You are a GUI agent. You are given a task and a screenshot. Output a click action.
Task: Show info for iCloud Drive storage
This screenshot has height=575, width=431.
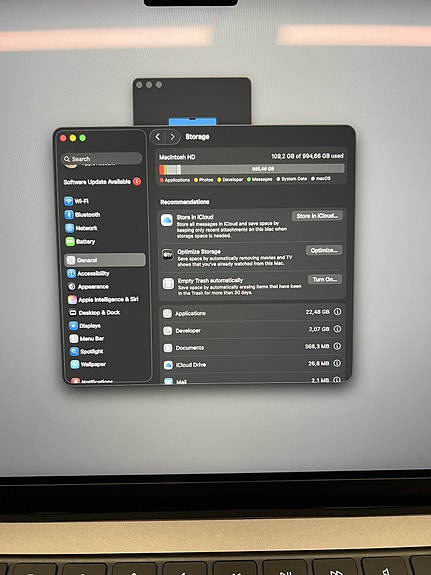[x=337, y=363]
